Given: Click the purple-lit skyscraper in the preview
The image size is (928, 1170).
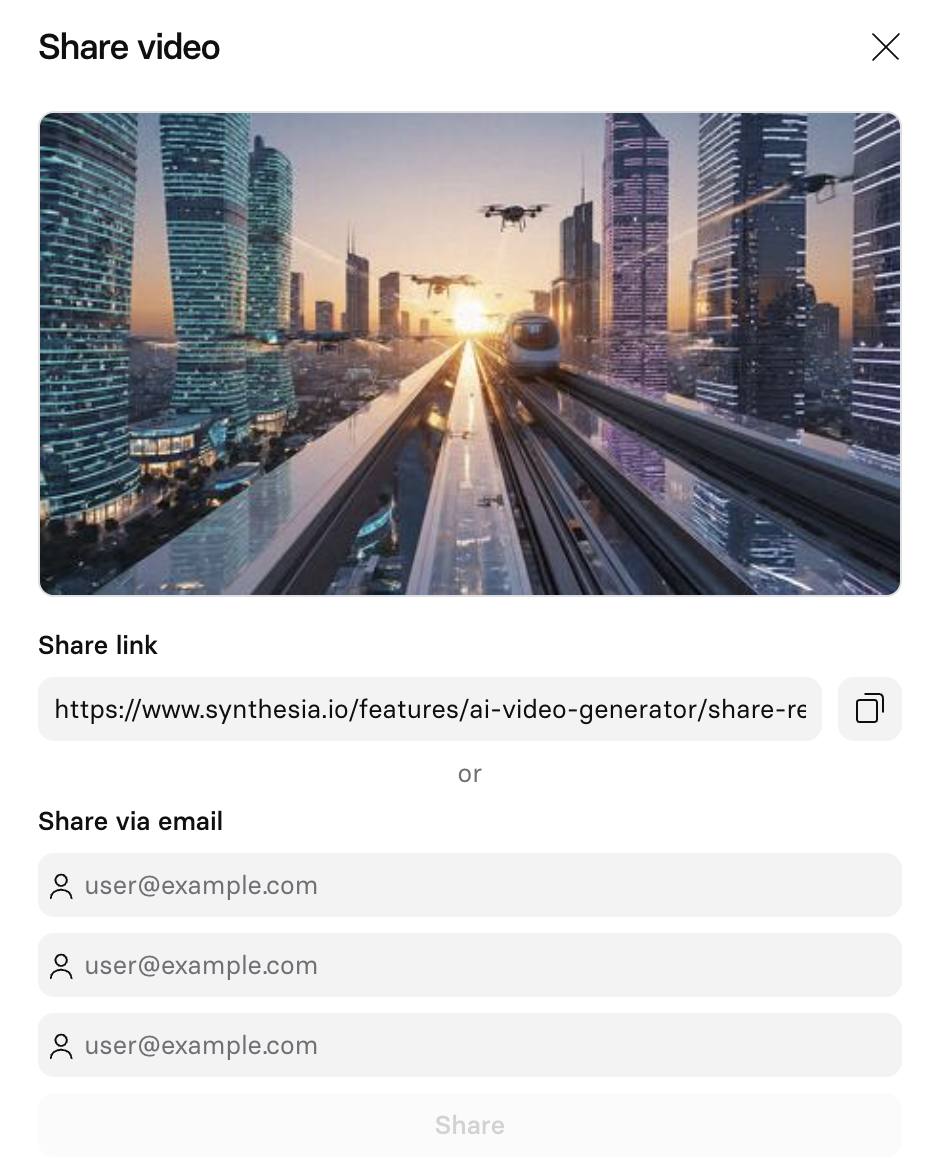Looking at the screenshot, I should [x=636, y=246].
